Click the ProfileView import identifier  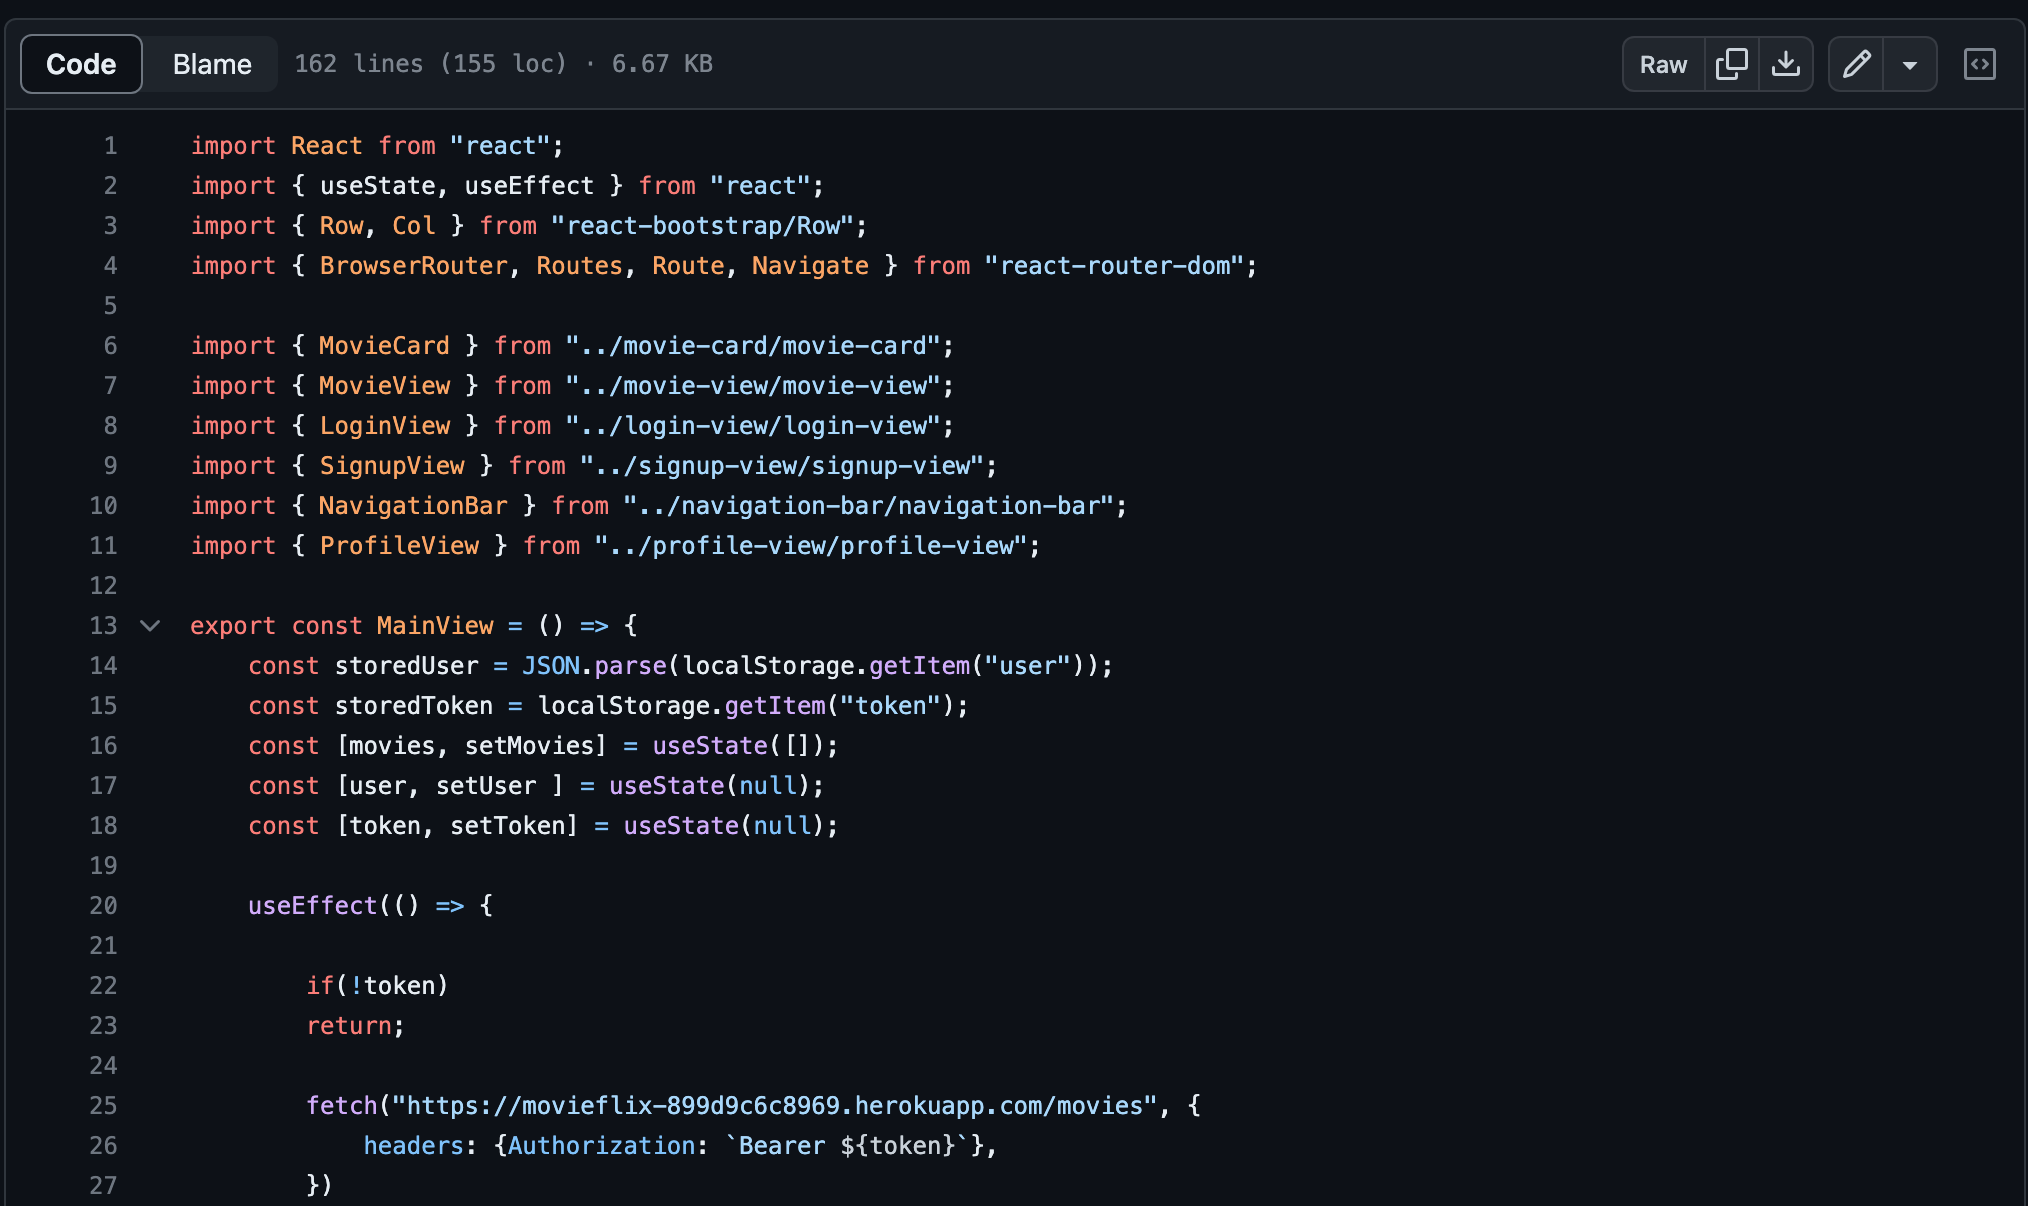point(399,546)
